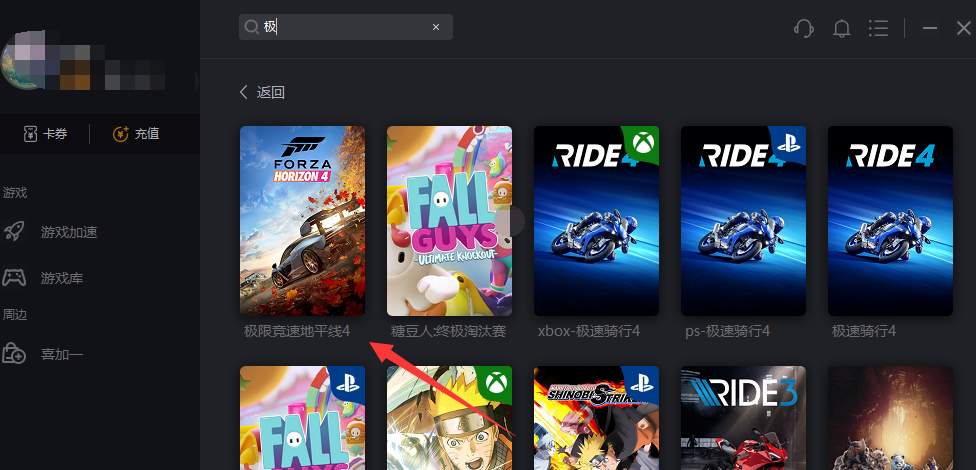
Task: Open the Xbox RIDE 4 cover
Action: coord(596,221)
